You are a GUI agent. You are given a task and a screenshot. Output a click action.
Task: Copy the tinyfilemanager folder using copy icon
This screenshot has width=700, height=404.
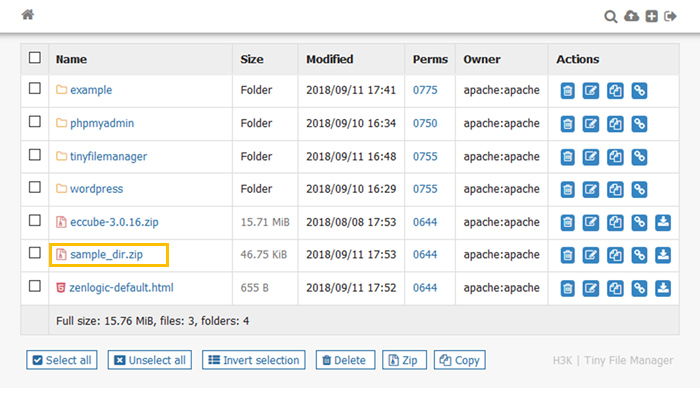pos(615,156)
